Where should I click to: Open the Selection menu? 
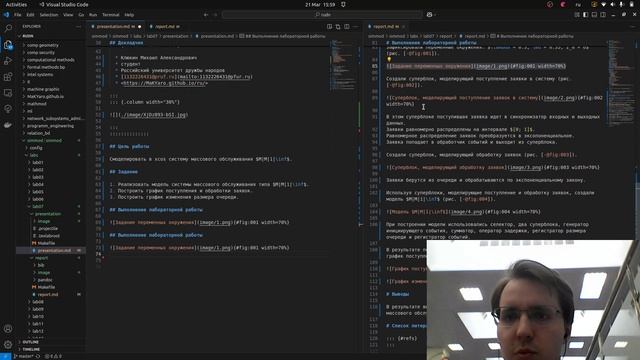click(49, 15)
